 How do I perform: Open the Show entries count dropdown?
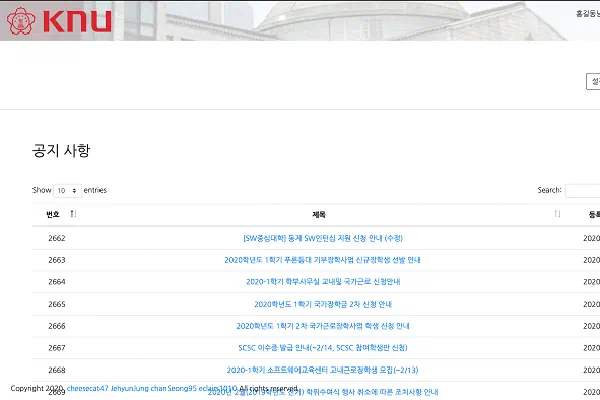[67, 190]
